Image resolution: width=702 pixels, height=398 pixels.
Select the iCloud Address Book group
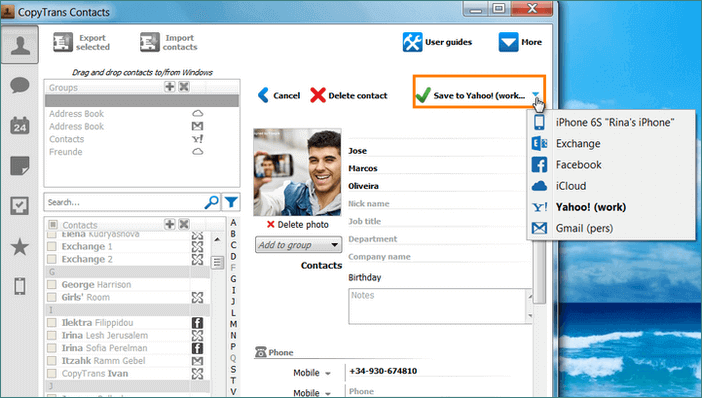pyautogui.click(x=142, y=114)
